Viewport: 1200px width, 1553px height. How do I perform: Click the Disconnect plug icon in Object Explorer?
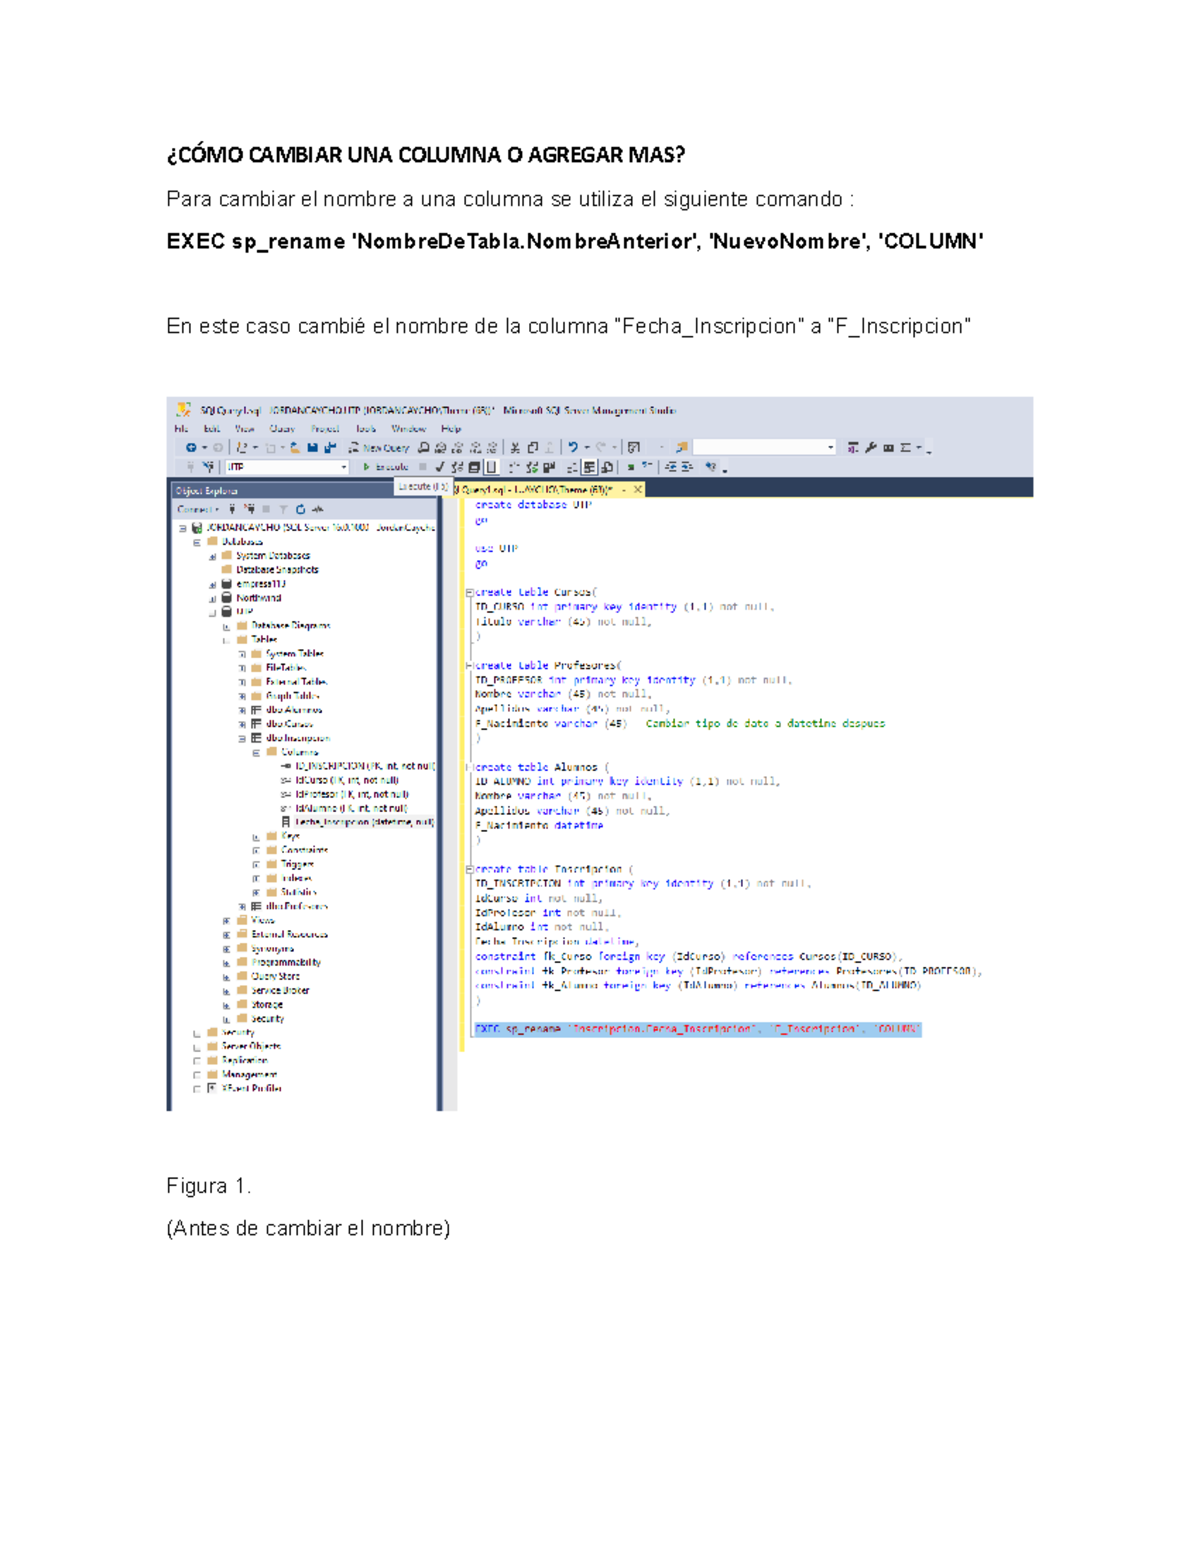250,509
